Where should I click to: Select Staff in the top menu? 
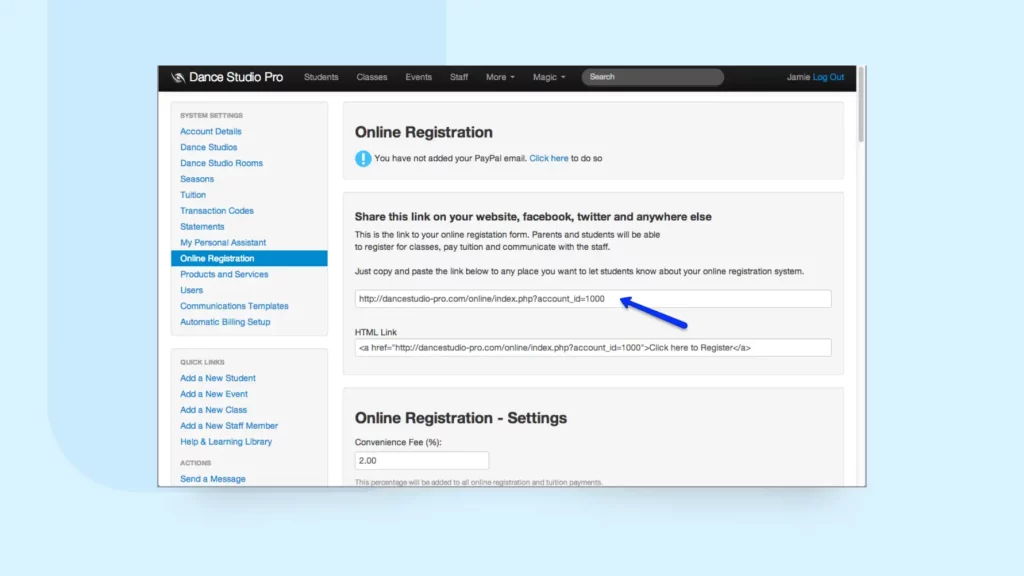[459, 77]
